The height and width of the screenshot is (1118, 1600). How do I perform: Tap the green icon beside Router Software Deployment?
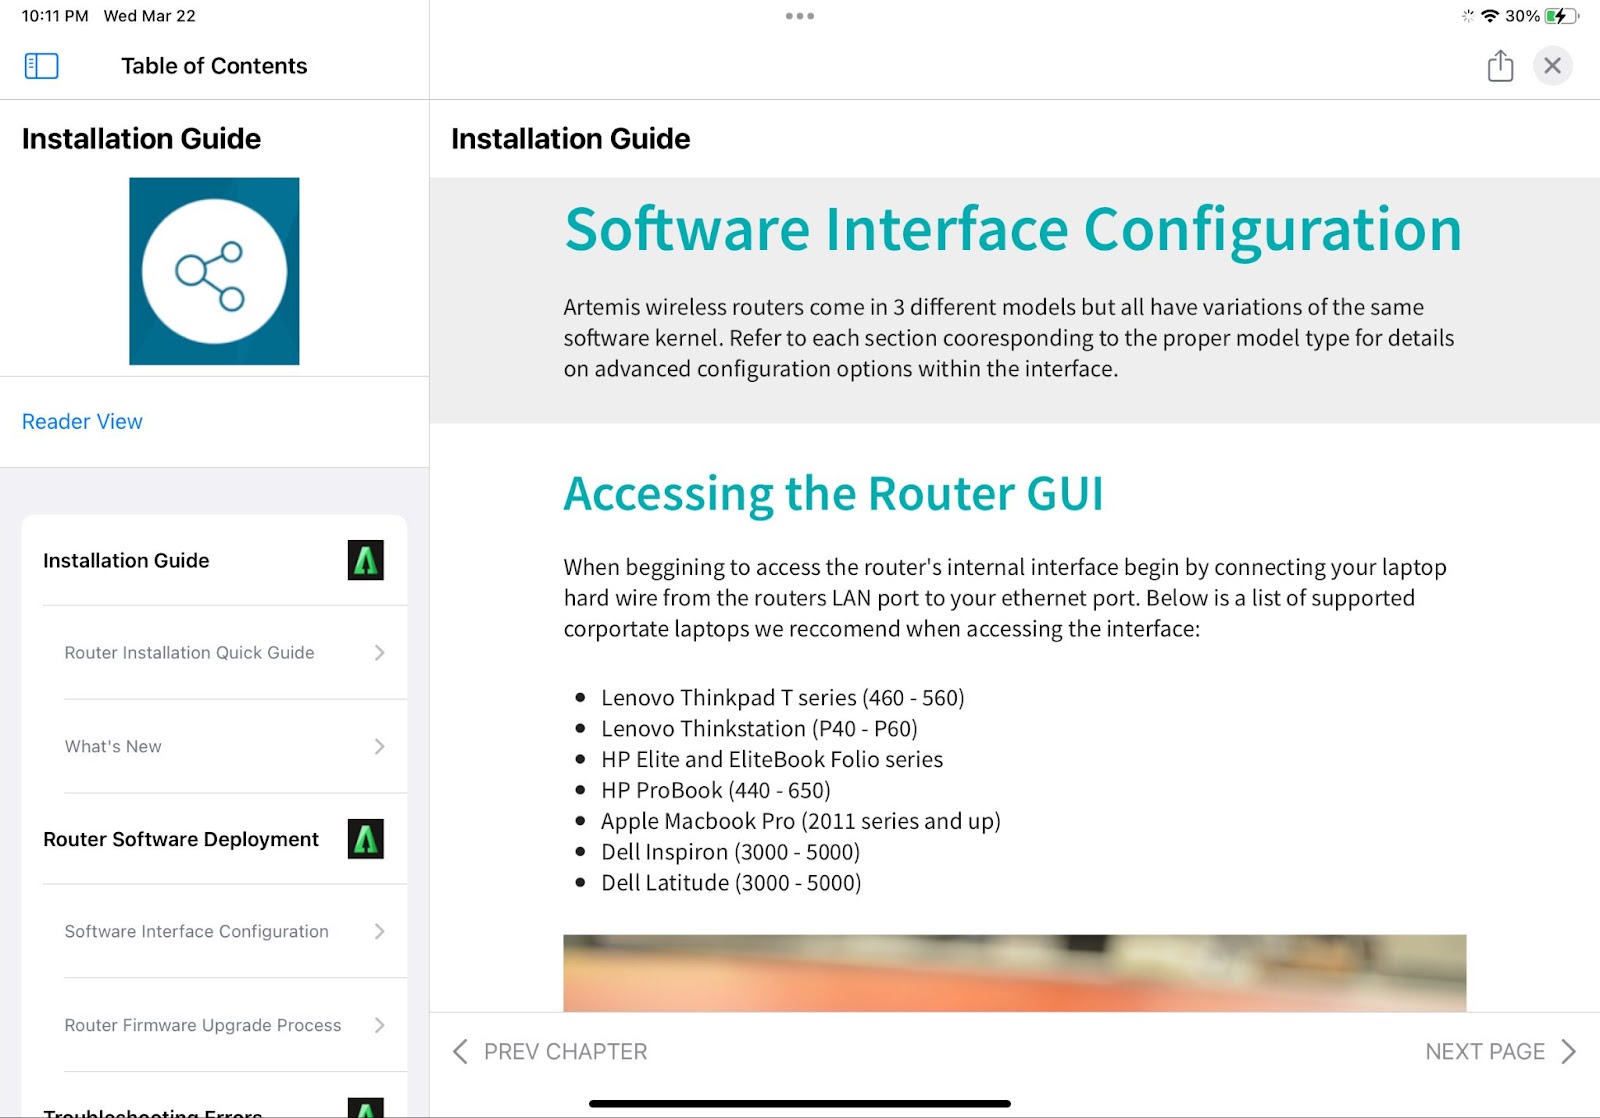point(366,839)
